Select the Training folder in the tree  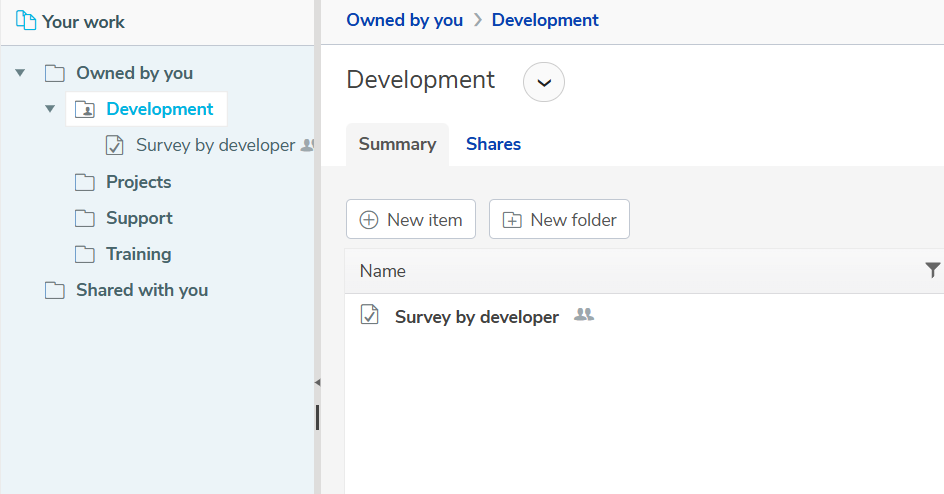(x=138, y=255)
